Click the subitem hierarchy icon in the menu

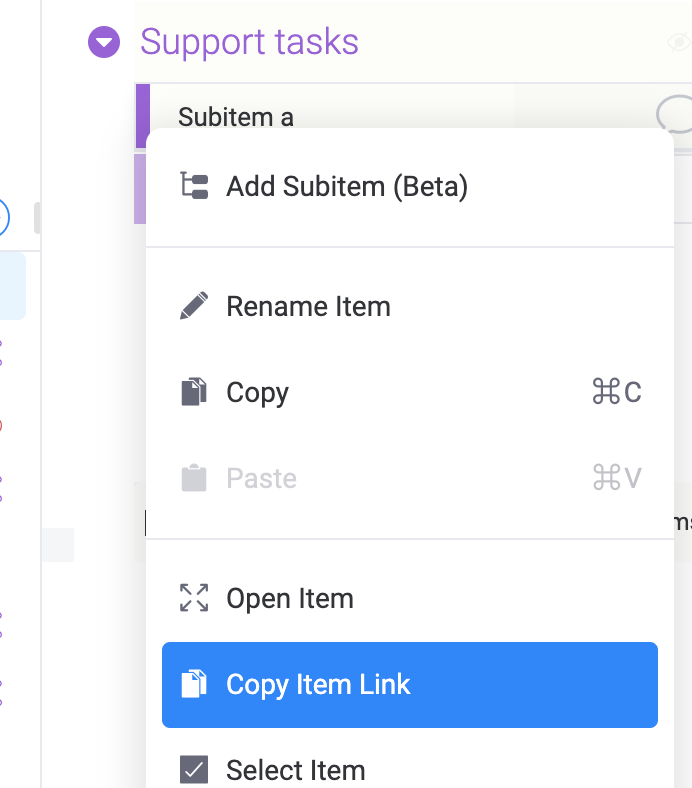[194, 186]
